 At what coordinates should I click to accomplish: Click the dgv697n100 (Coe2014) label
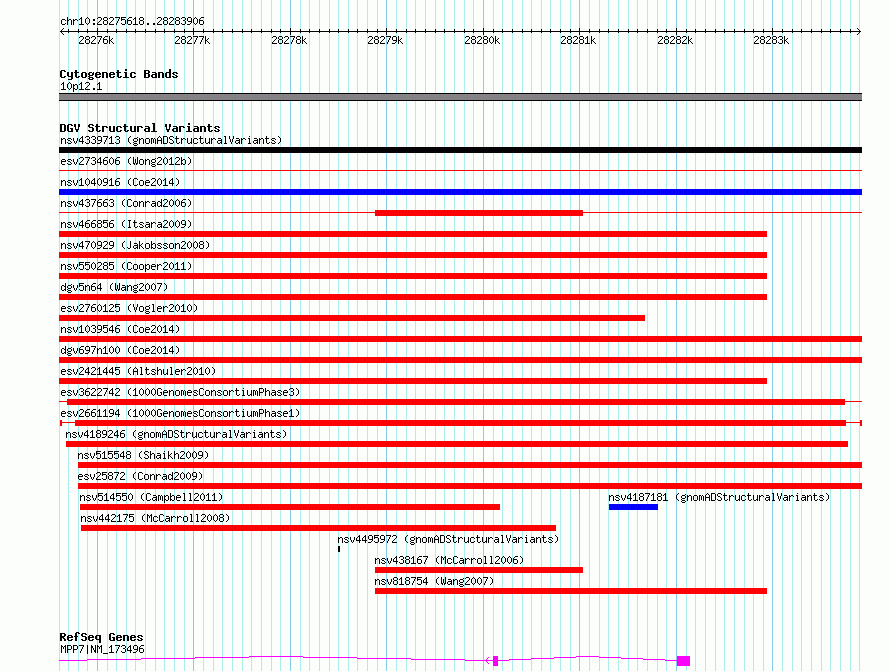pyautogui.click(x=120, y=350)
